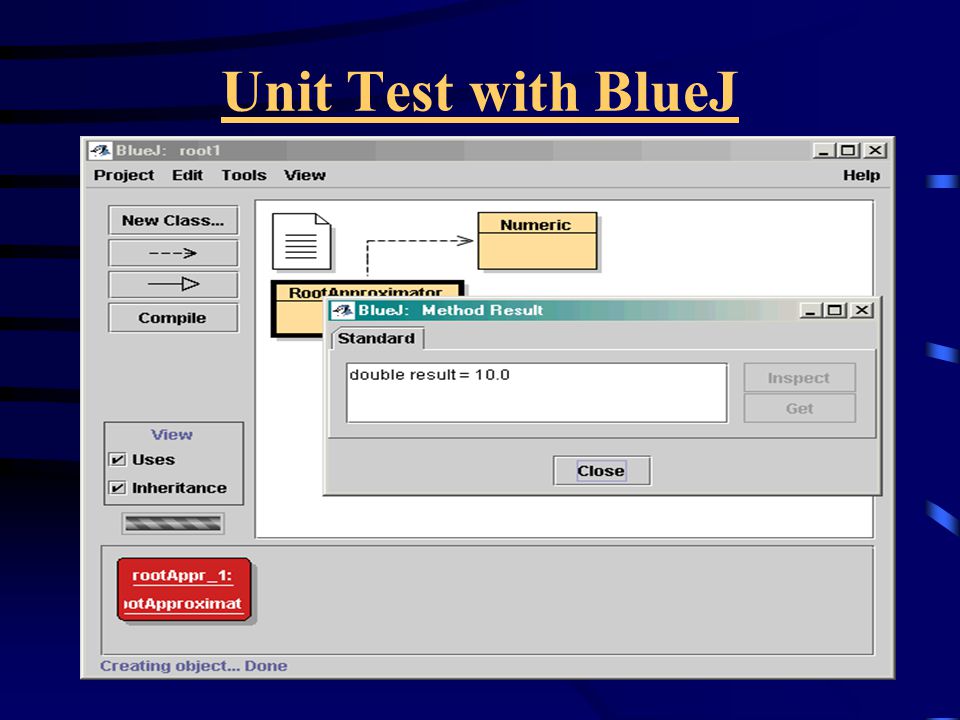Click the BlueJ icon in Method Result title bar

[x=343, y=310]
